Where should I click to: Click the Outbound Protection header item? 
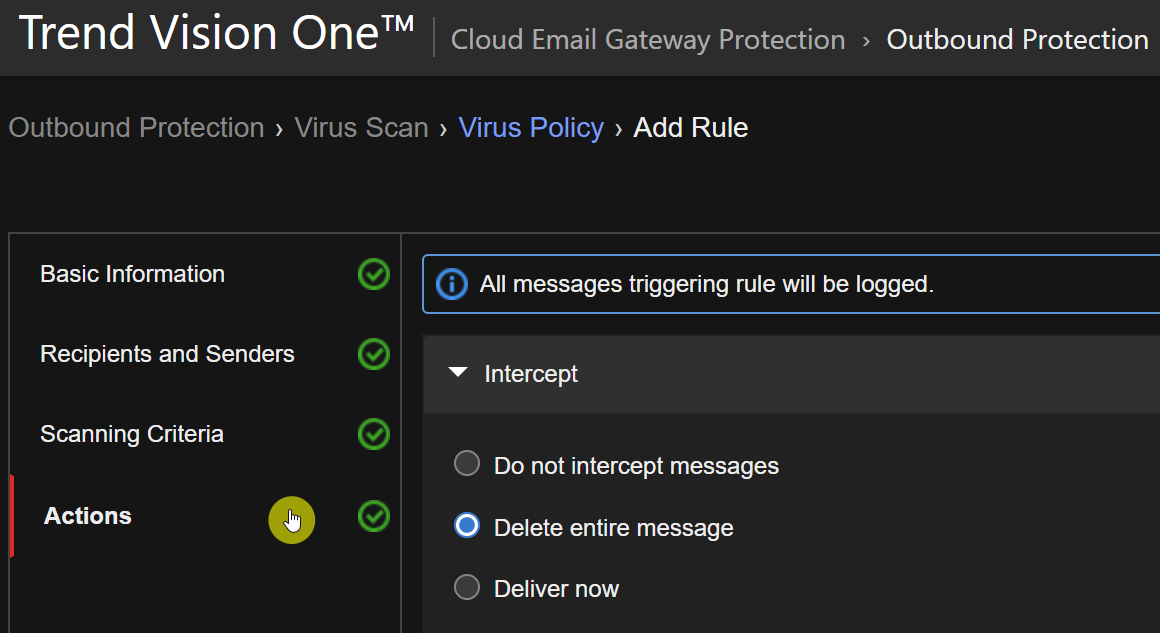[1017, 40]
